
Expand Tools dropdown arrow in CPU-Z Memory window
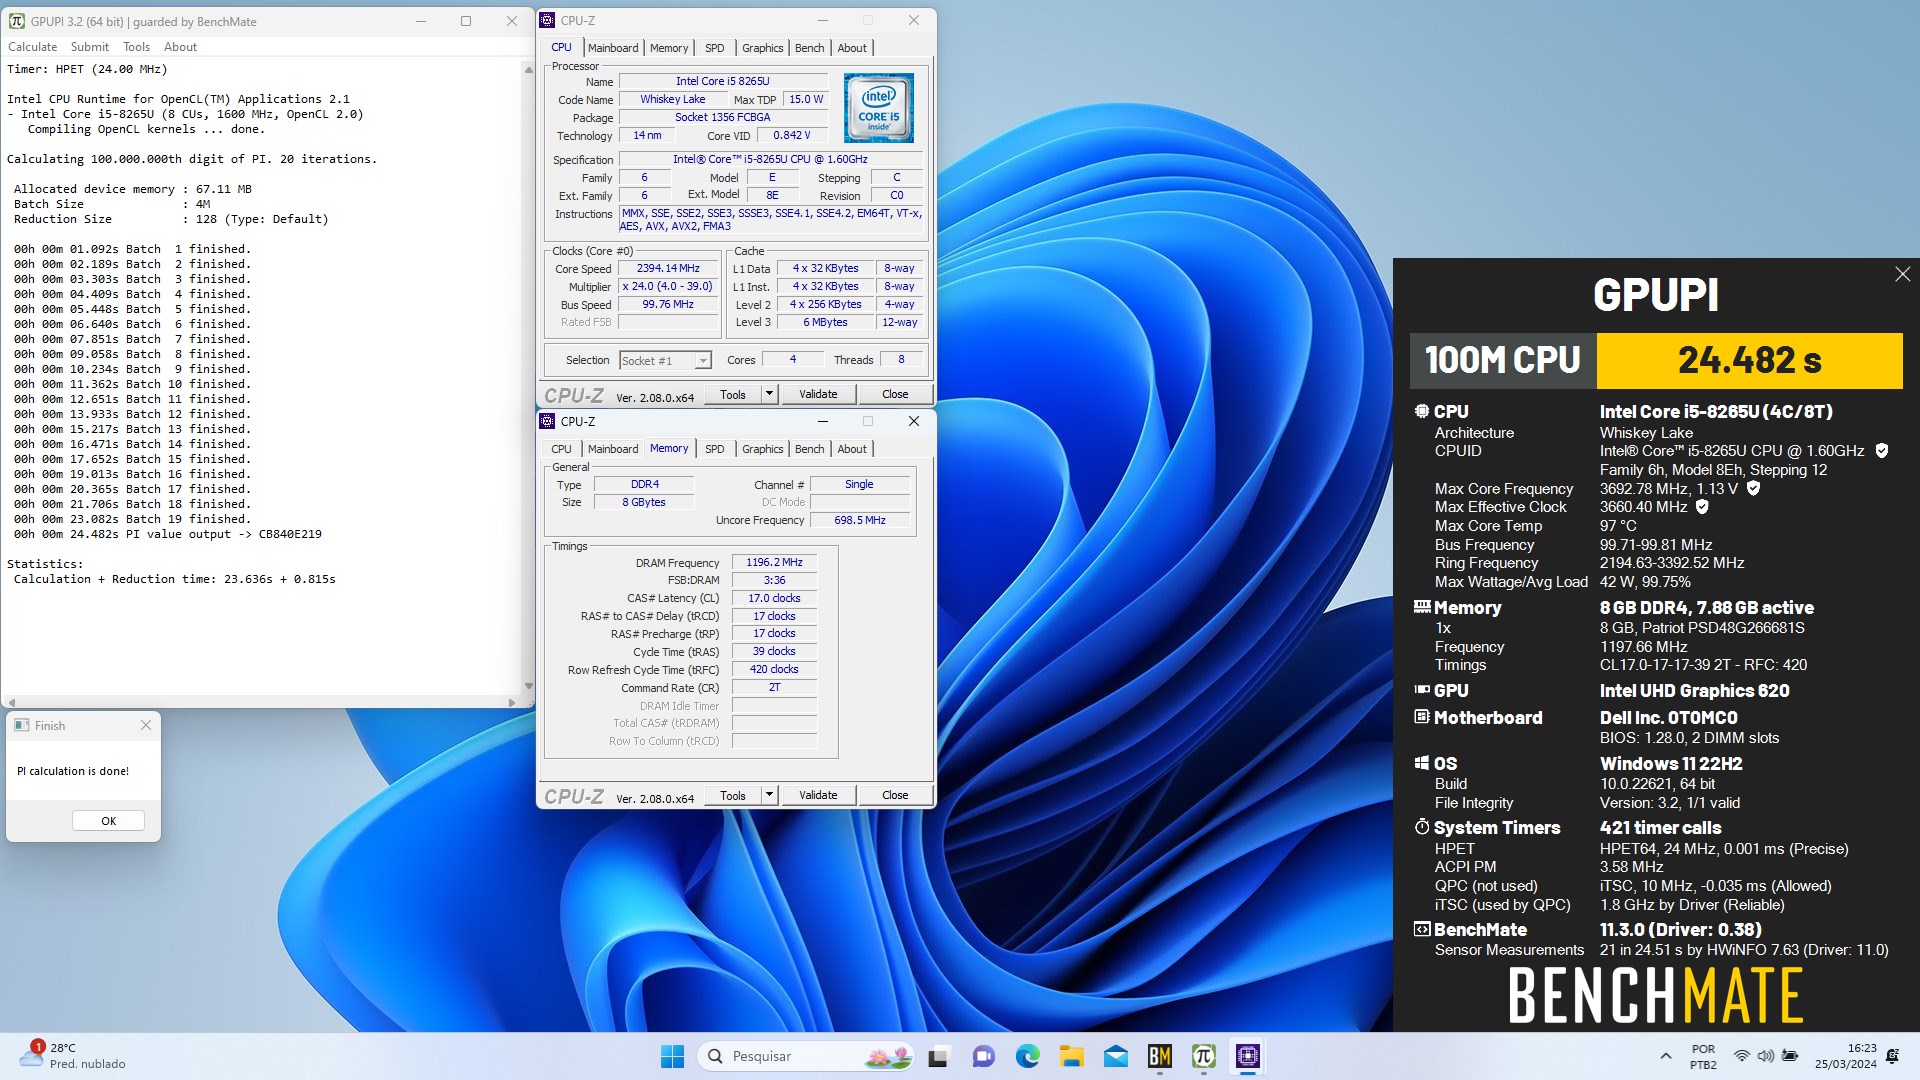pyautogui.click(x=769, y=795)
